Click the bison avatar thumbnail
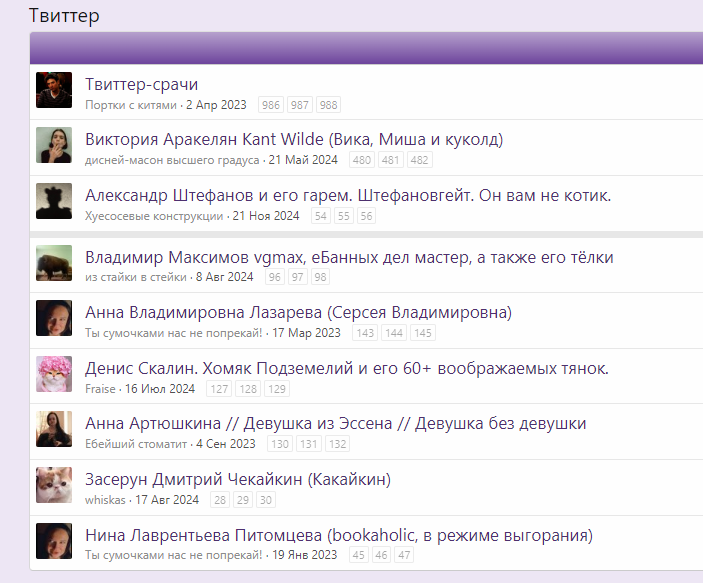Image resolution: width=703 pixels, height=583 pixels. tap(54, 263)
